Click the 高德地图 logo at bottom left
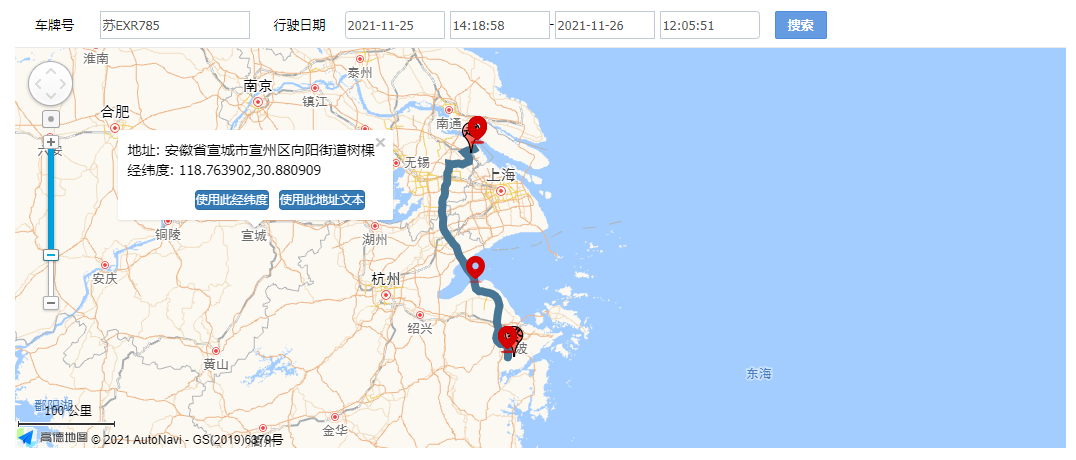The image size is (1076, 460). (53, 438)
